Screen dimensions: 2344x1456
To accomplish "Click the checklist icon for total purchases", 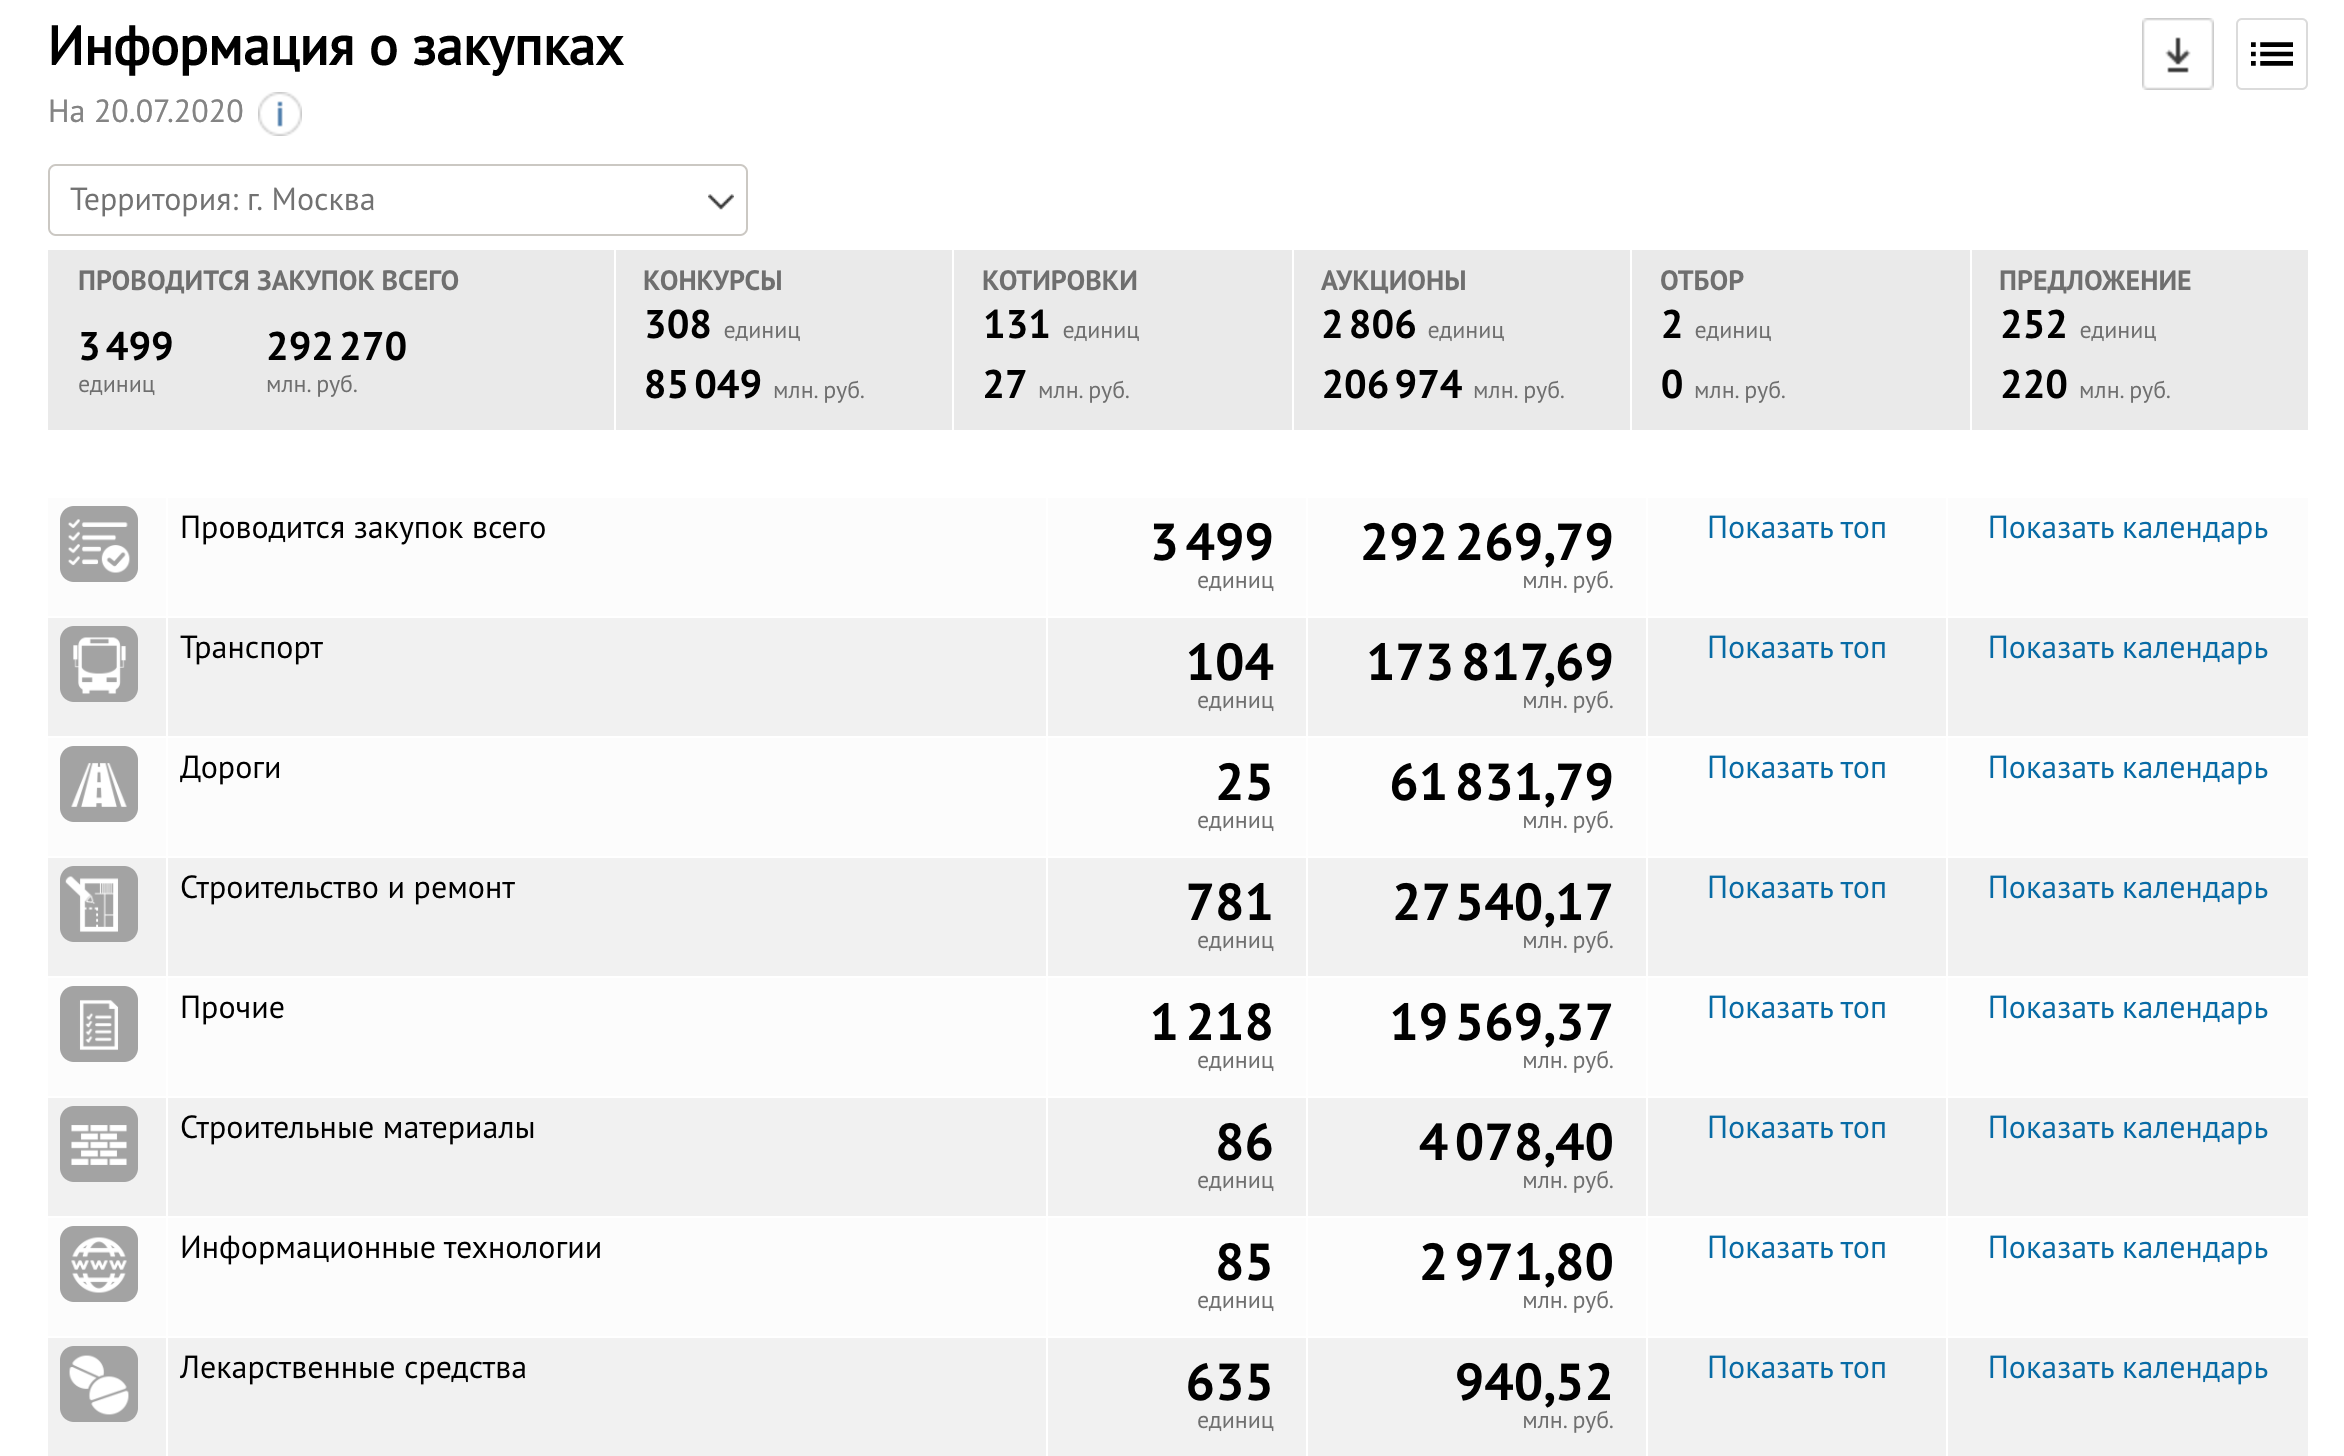I will [x=99, y=544].
